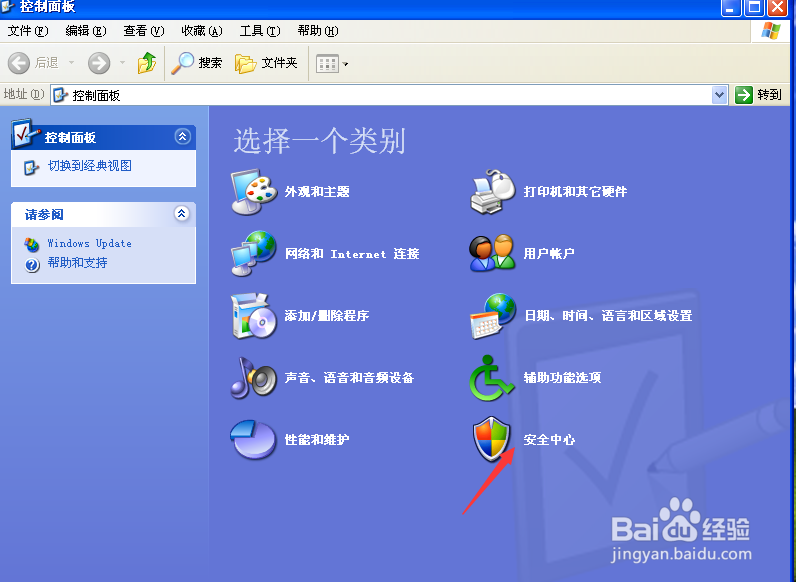Click the 性能和维护 text link

tap(317, 439)
